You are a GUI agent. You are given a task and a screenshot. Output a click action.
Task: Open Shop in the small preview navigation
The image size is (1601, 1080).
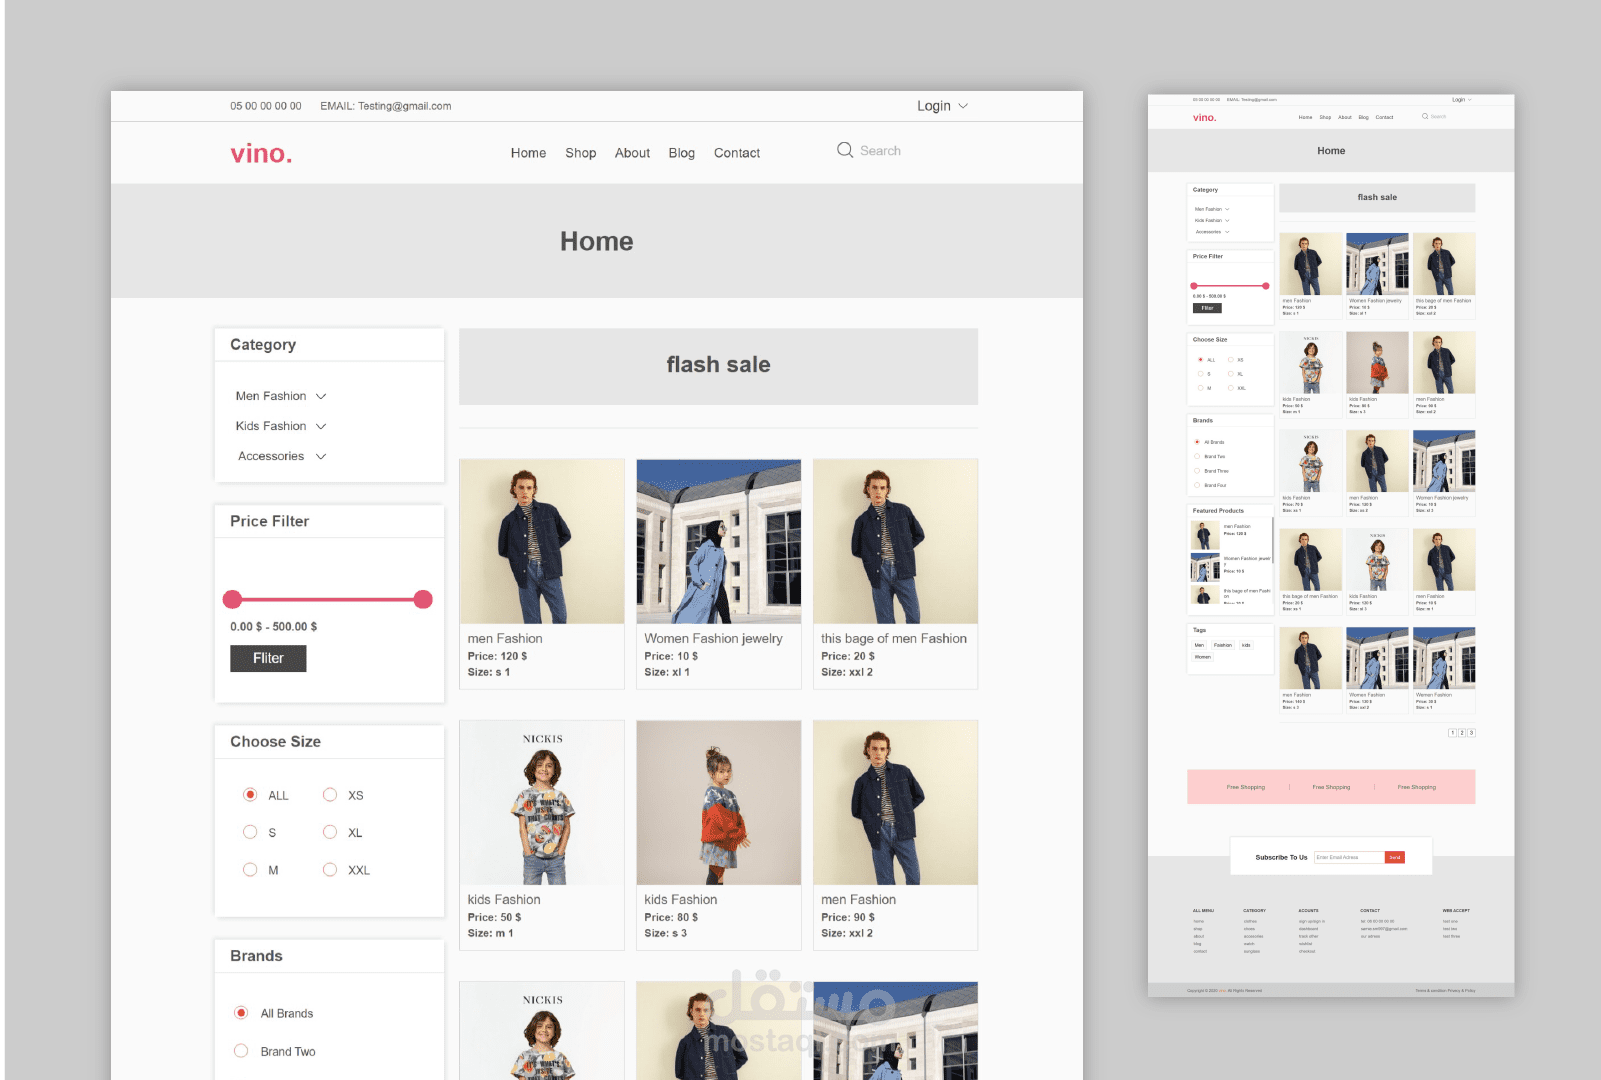pos(1325,117)
